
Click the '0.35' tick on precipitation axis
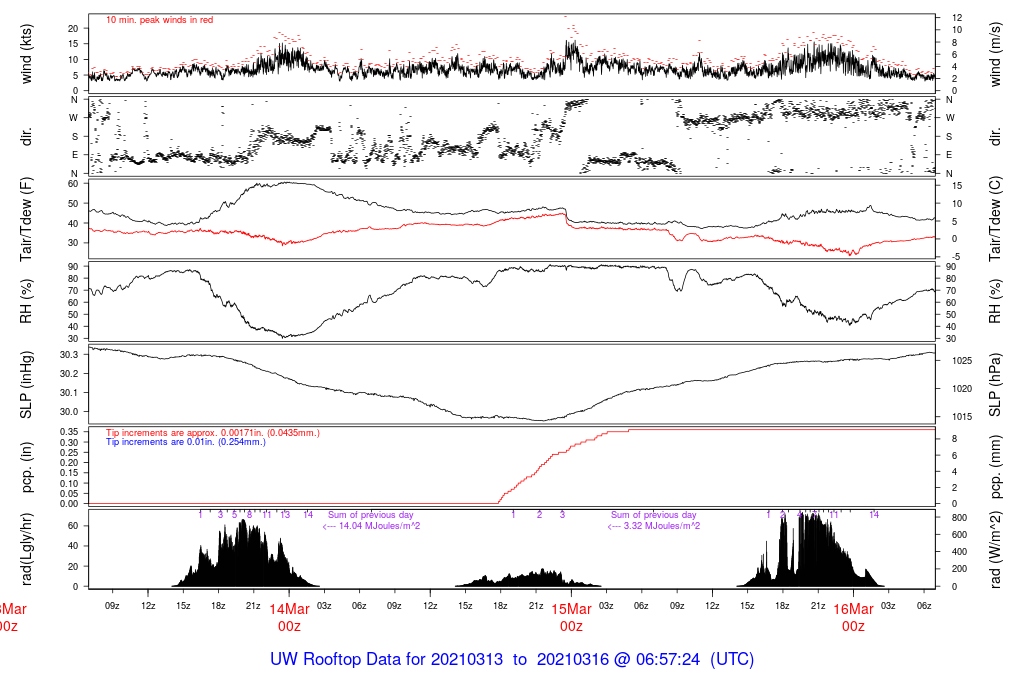(69, 432)
